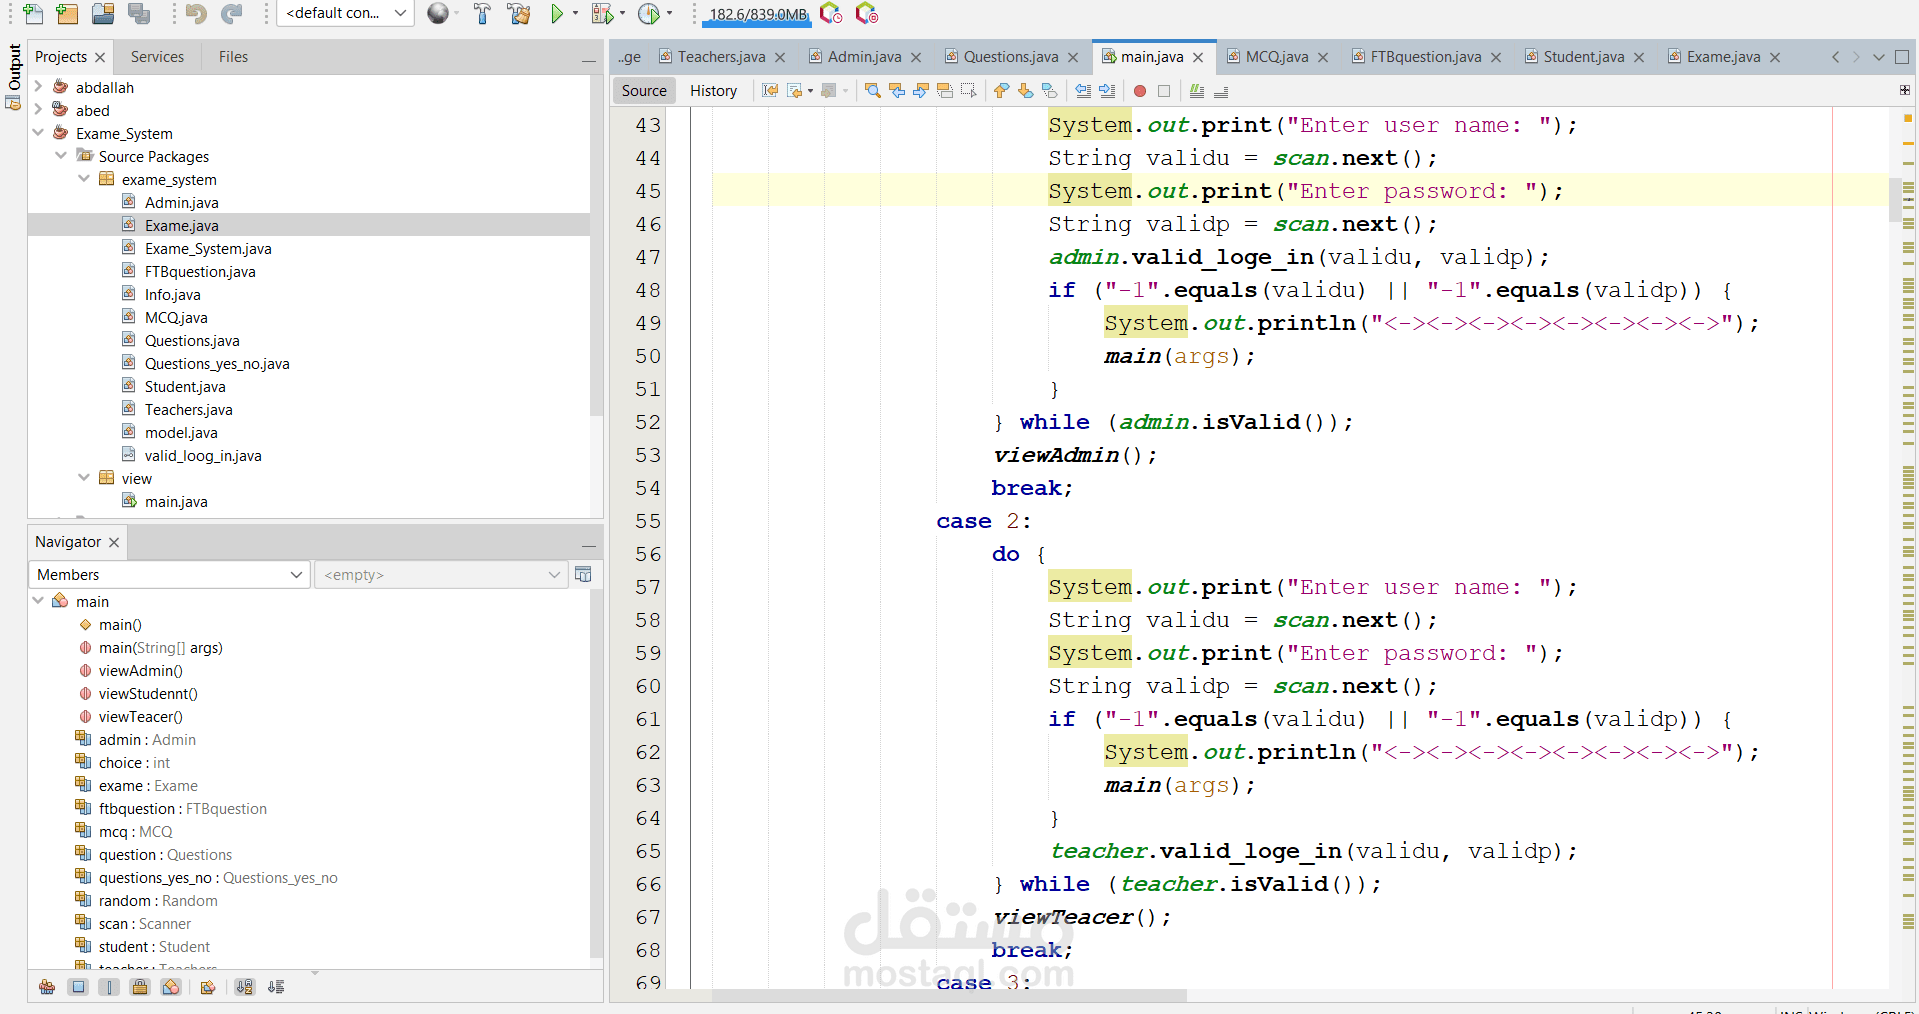The height and width of the screenshot is (1014, 1919).
Task: Click the memory usage indicator bar
Action: 758,14
